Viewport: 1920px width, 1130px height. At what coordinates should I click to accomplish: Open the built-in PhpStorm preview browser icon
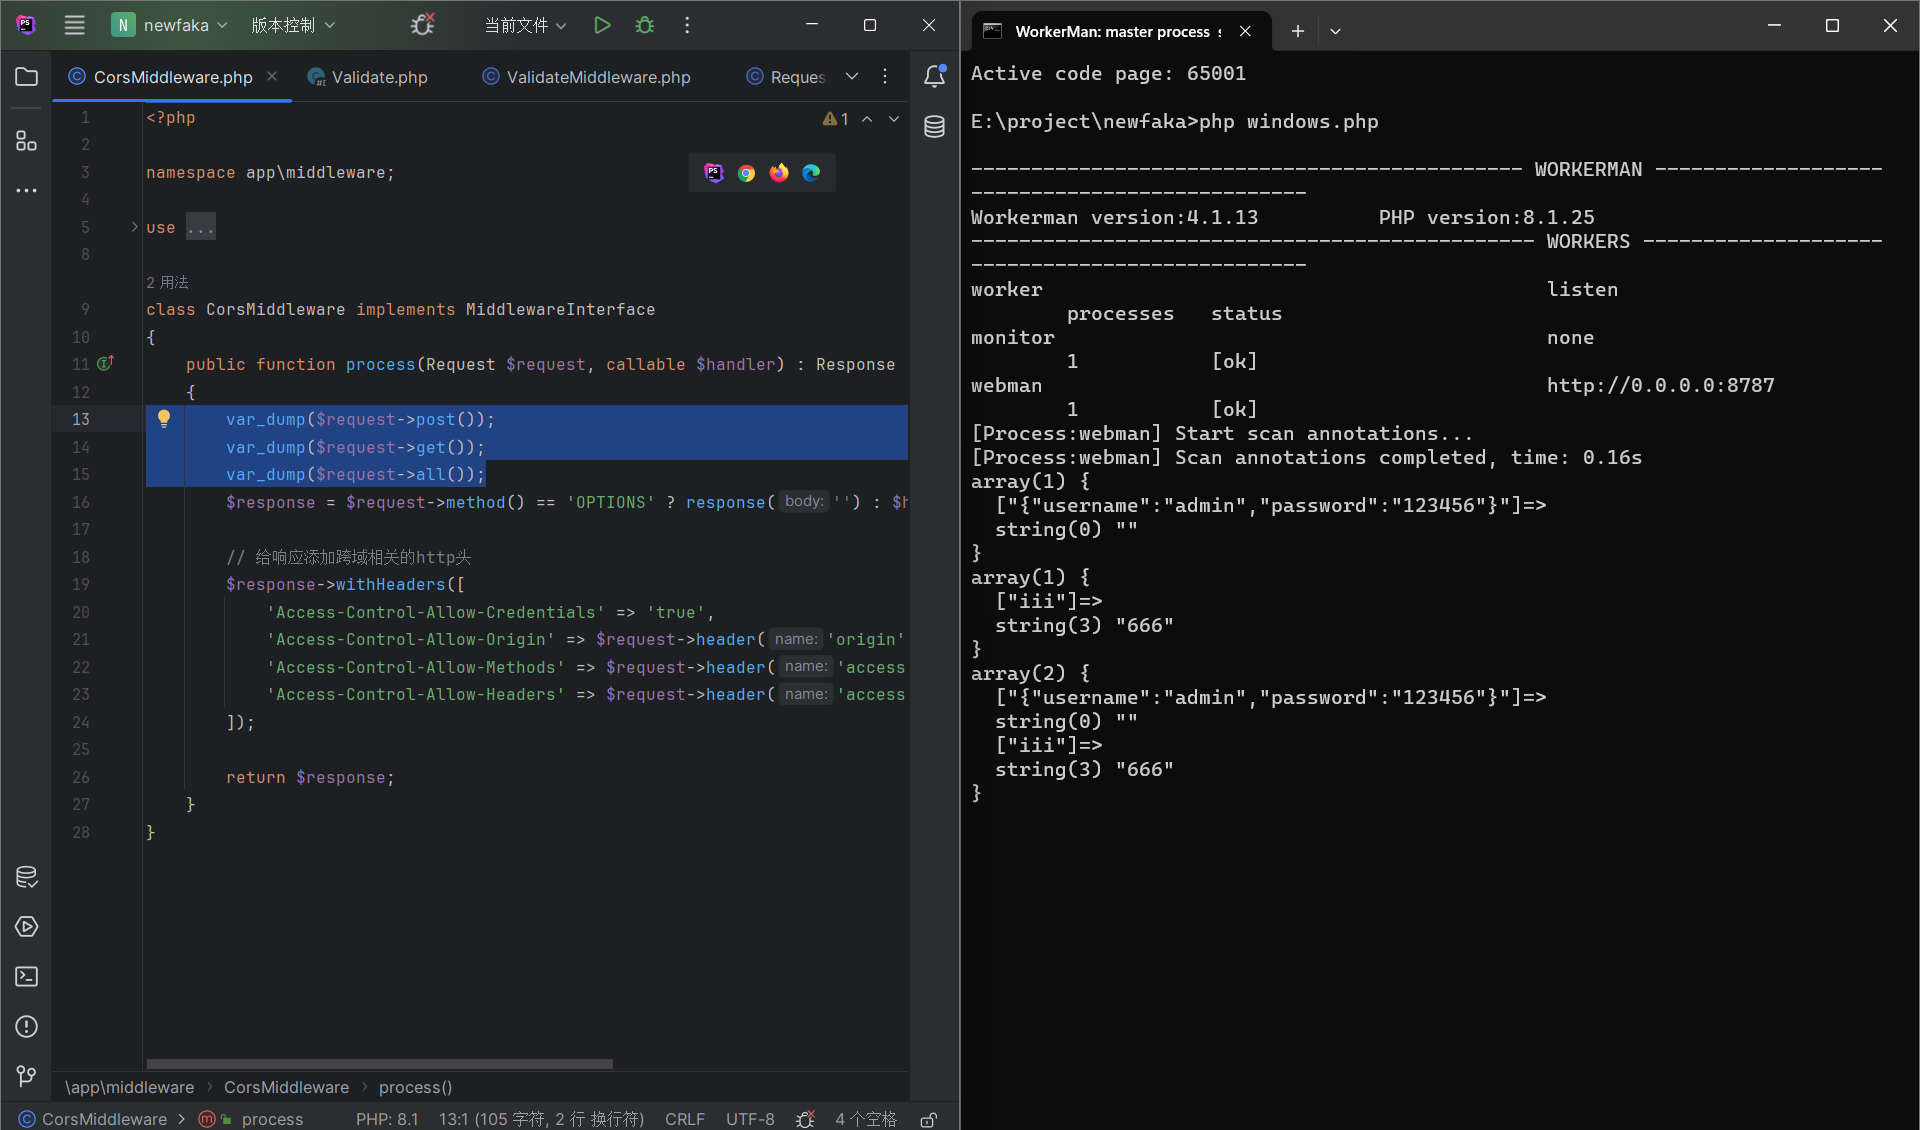point(712,172)
